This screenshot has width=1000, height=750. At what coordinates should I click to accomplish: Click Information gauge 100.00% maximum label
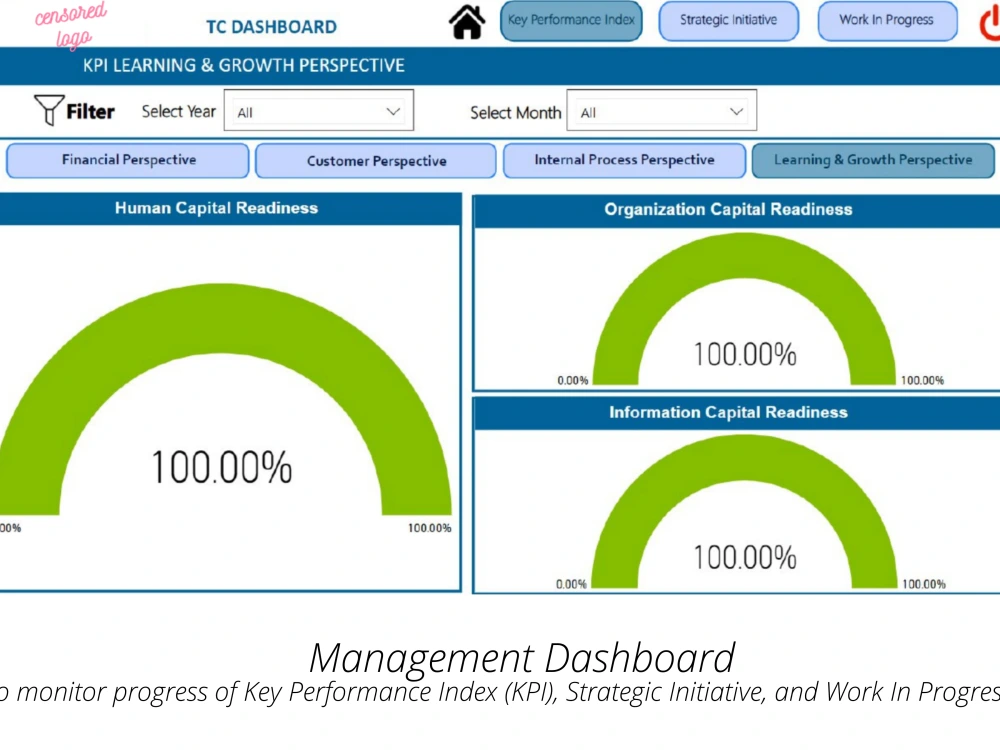click(x=924, y=584)
